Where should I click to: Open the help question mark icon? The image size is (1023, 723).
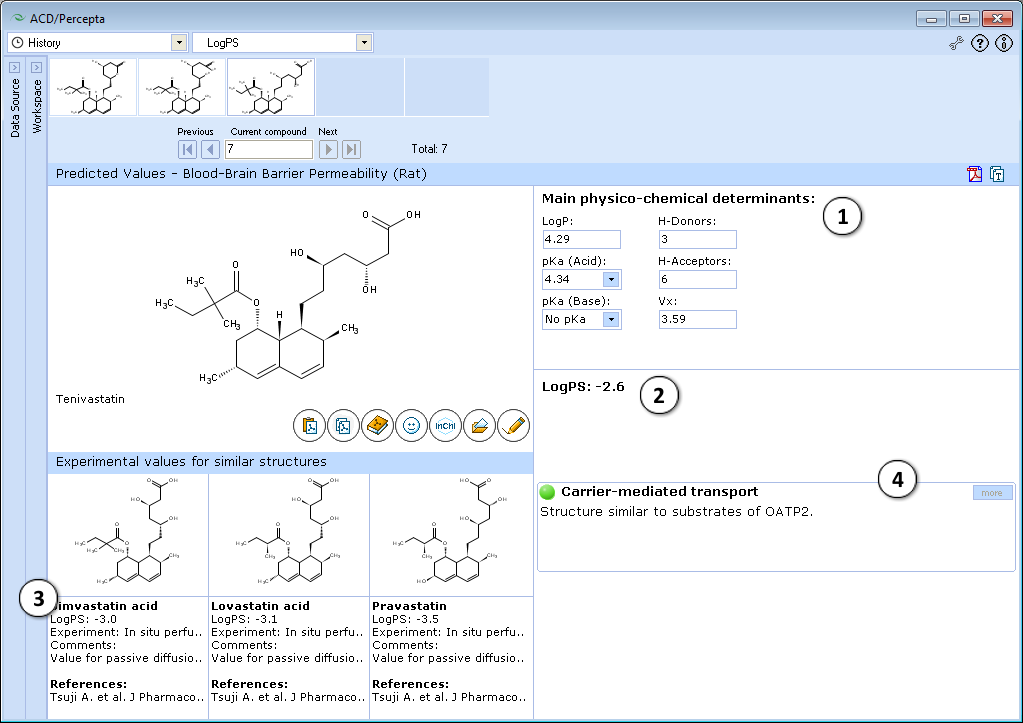(x=980, y=43)
